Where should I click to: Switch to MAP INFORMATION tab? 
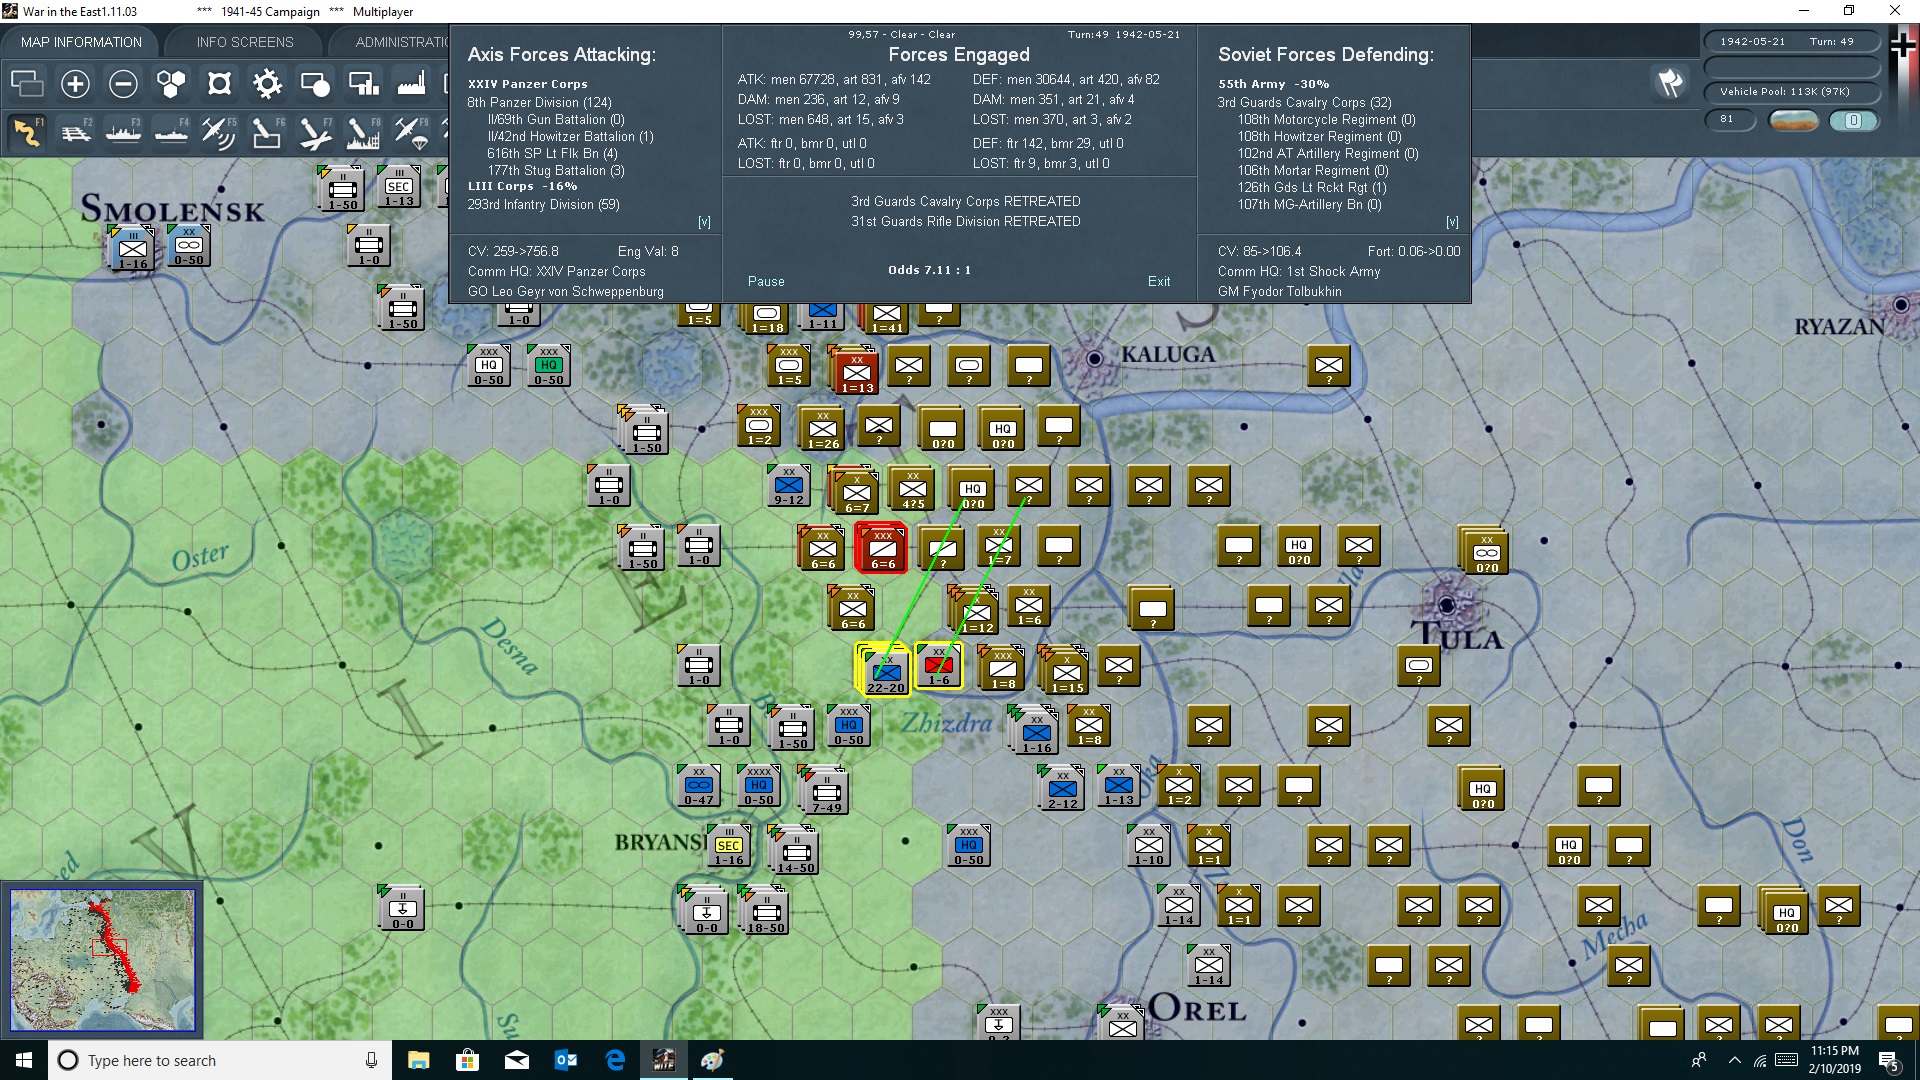[x=81, y=42]
